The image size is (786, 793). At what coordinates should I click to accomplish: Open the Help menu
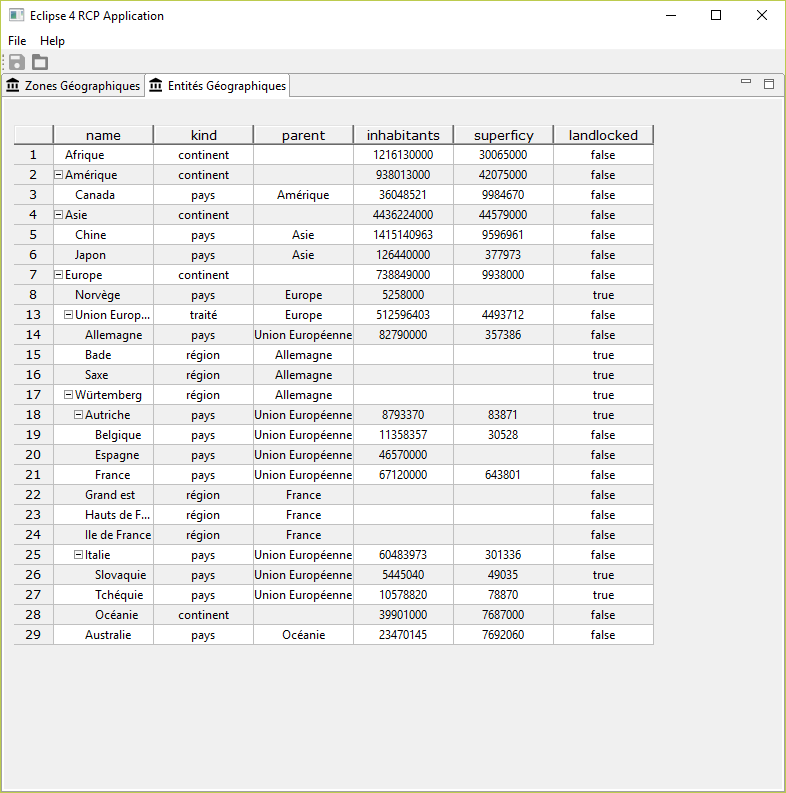pos(52,41)
